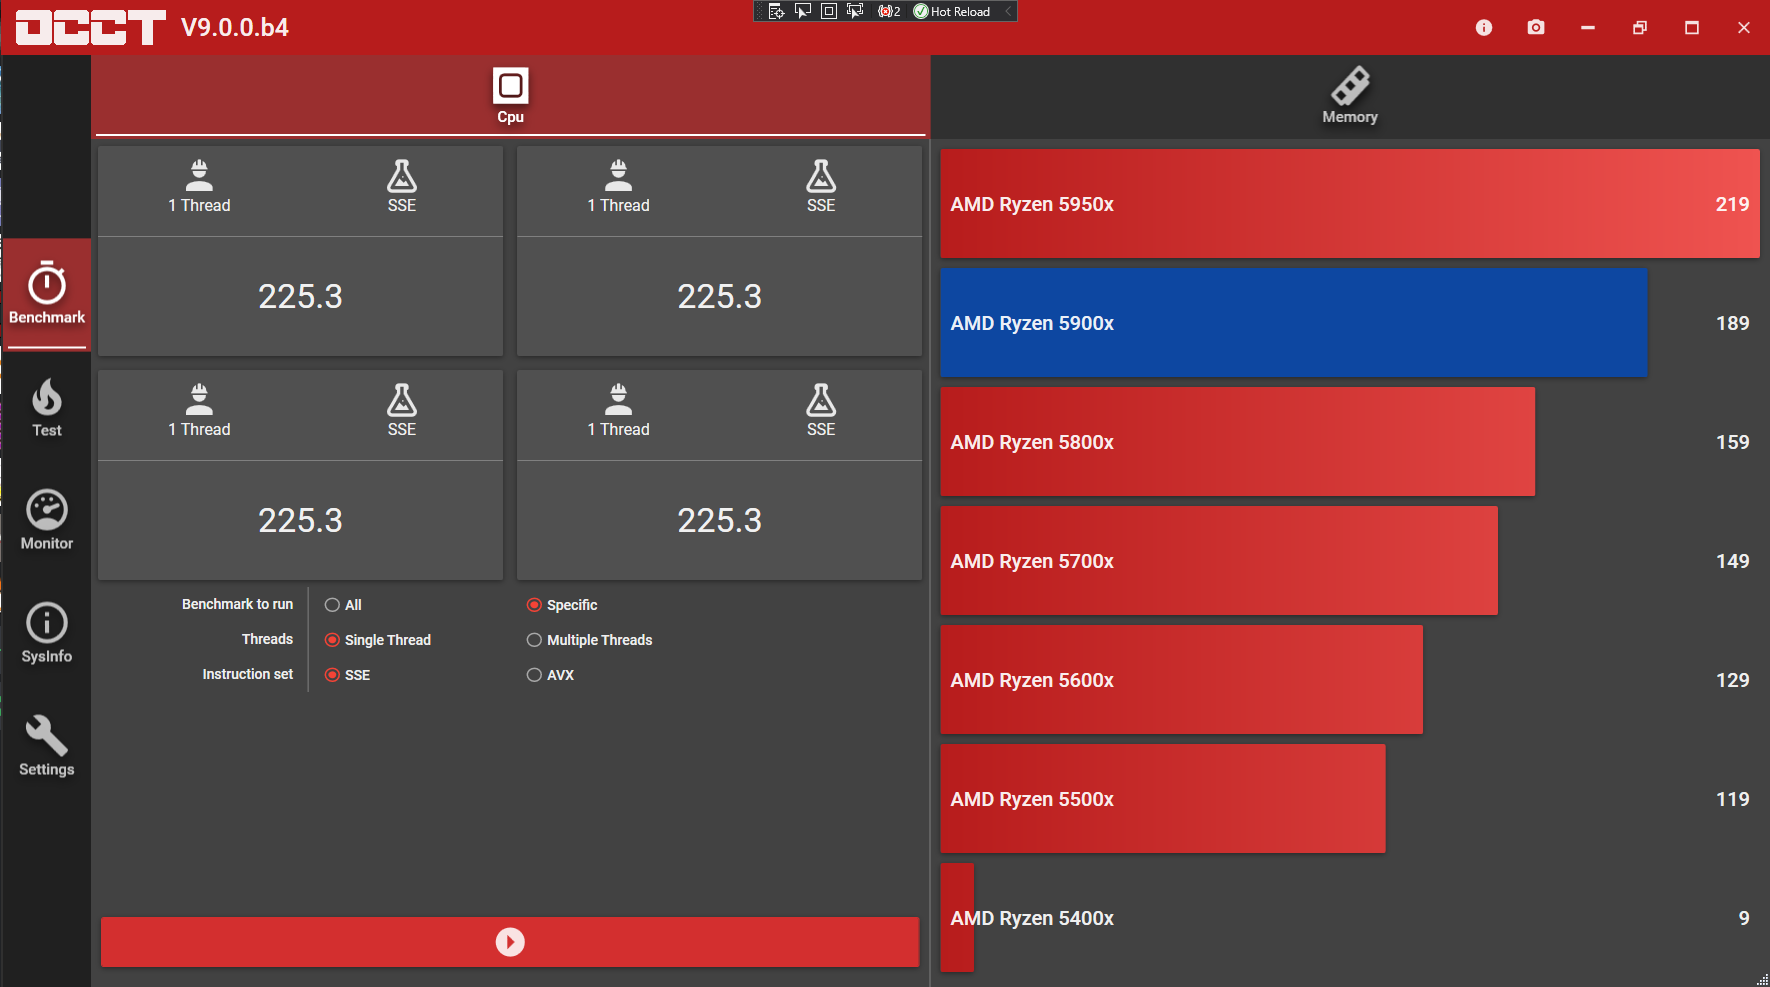Select the All benchmark radio option
Screen dimensions: 1770x987
click(x=333, y=605)
